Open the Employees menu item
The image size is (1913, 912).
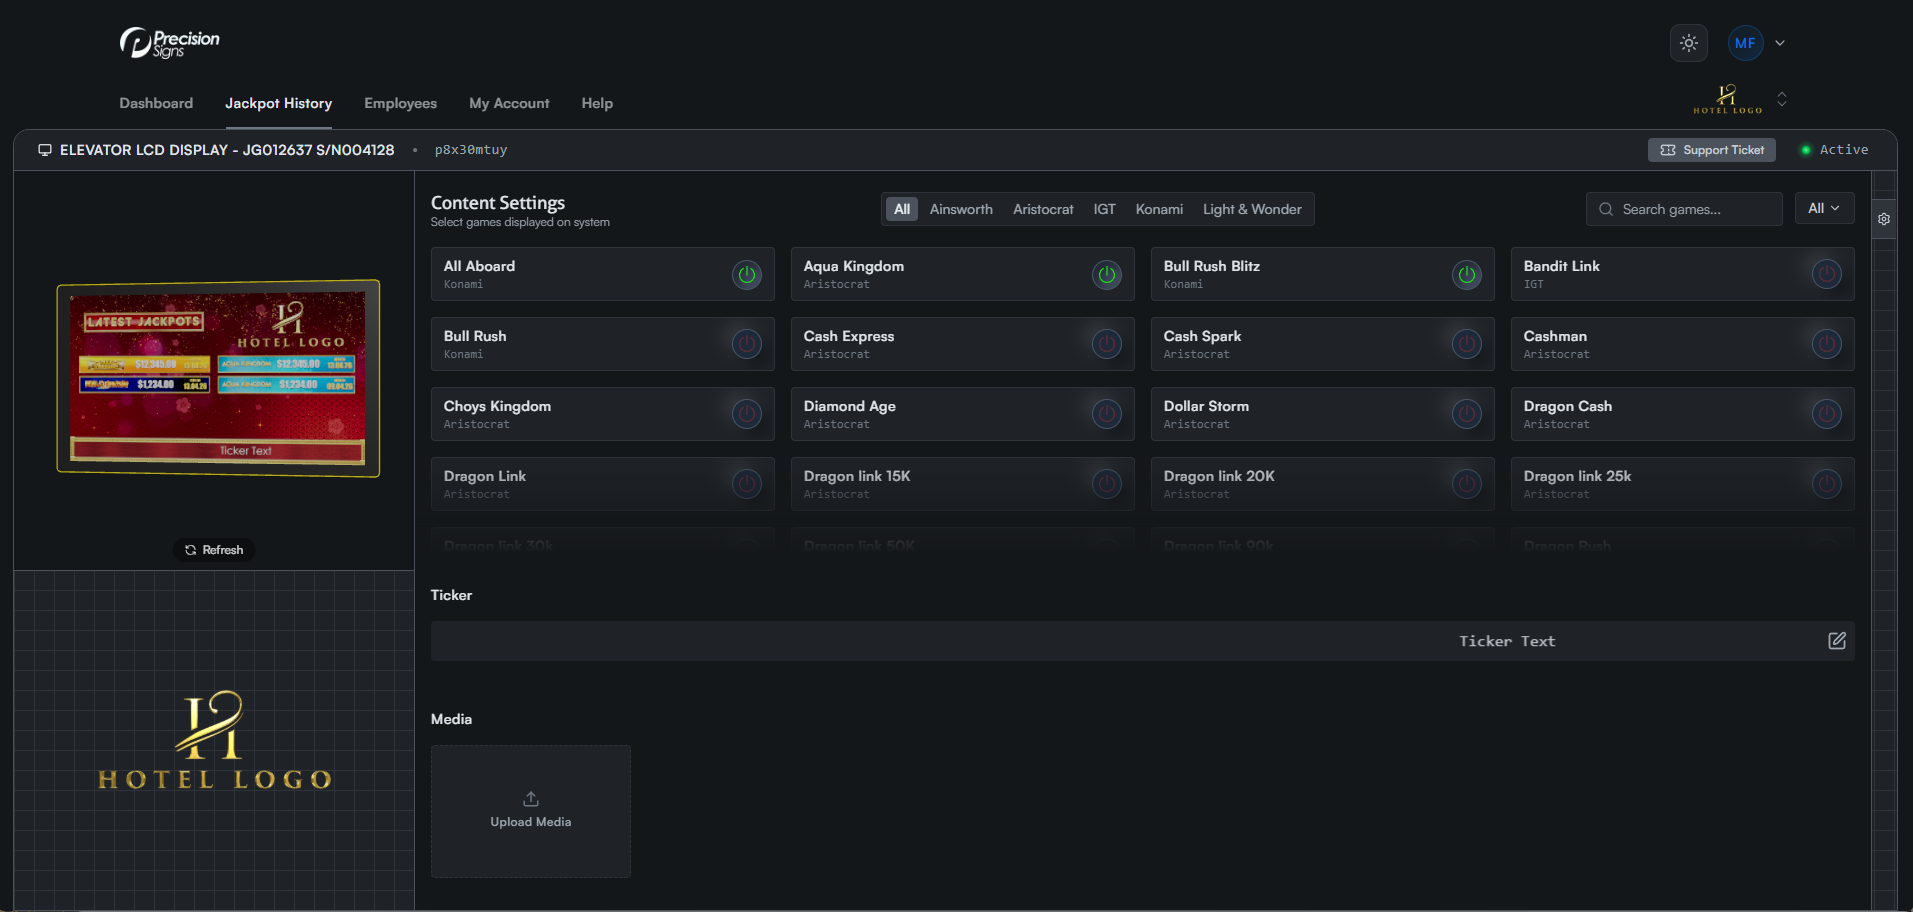click(x=400, y=103)
